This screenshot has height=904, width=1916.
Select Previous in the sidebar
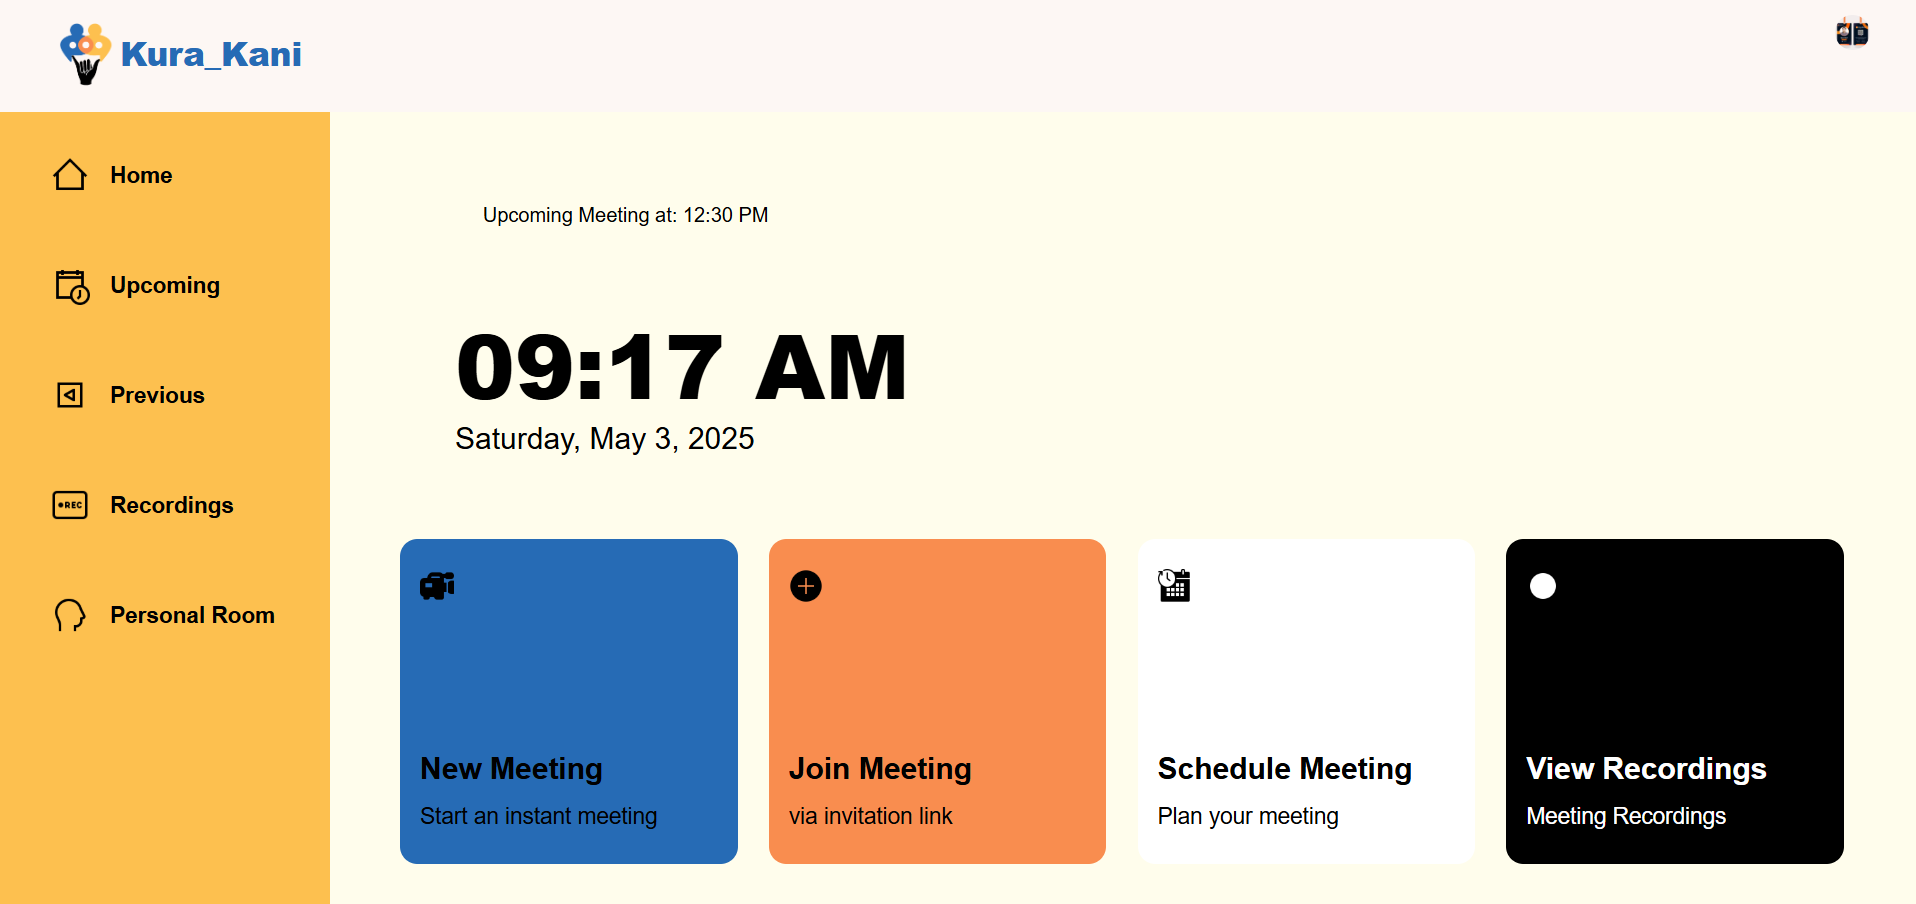click(157, 395)
